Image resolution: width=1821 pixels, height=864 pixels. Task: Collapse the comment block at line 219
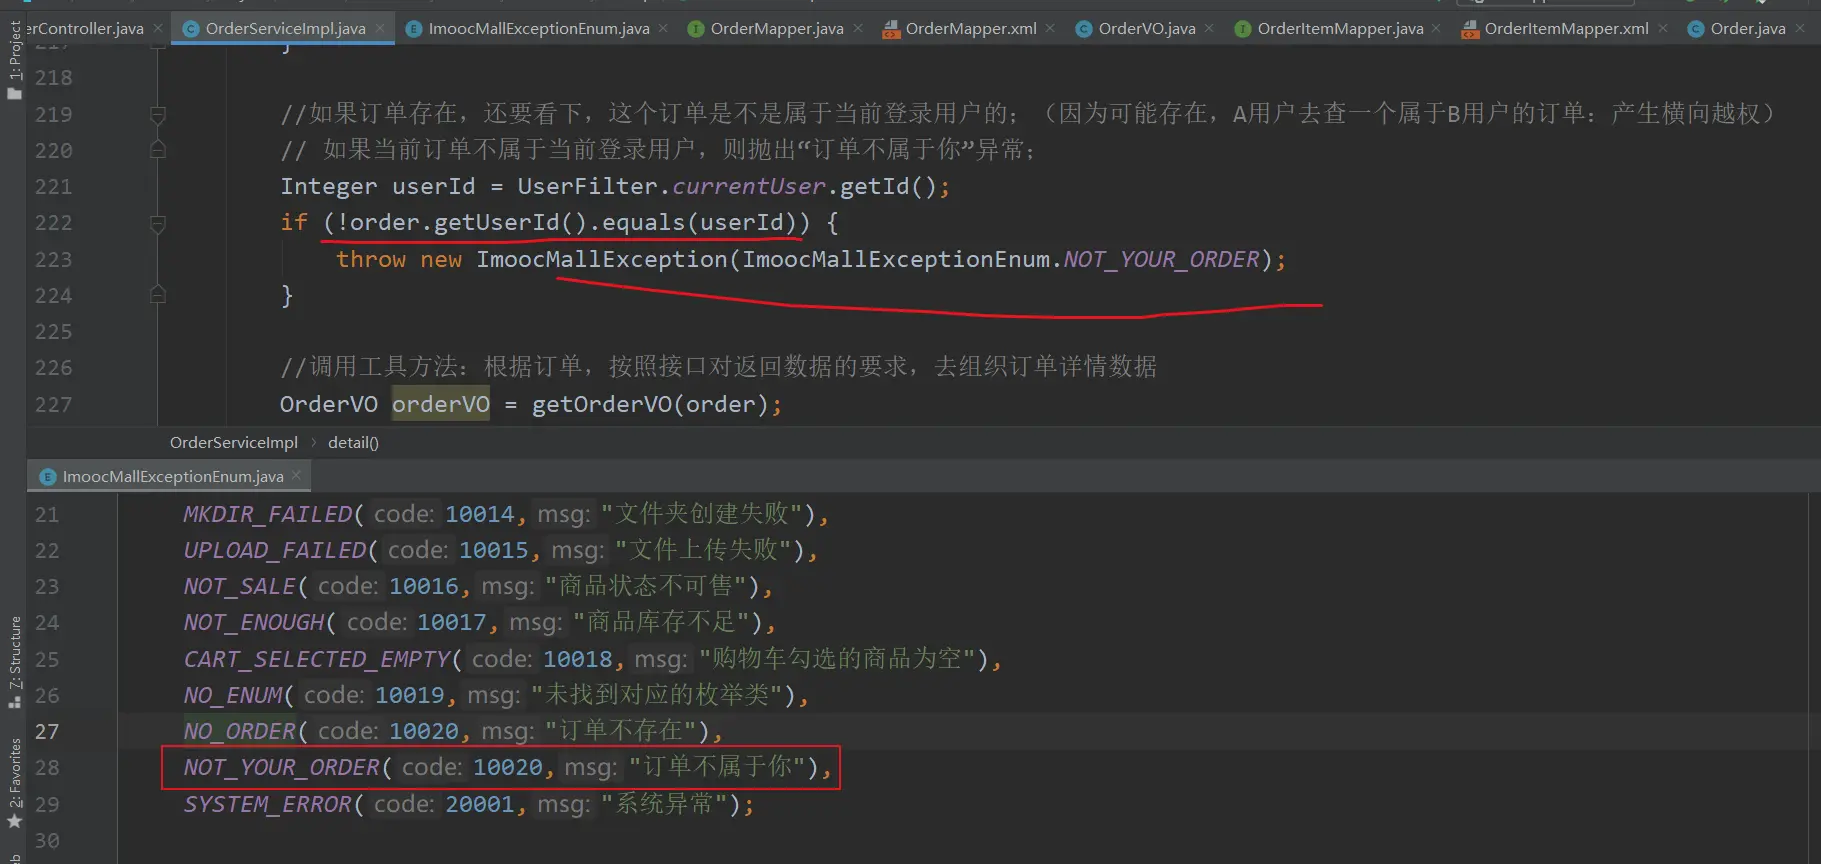(158, 115)
